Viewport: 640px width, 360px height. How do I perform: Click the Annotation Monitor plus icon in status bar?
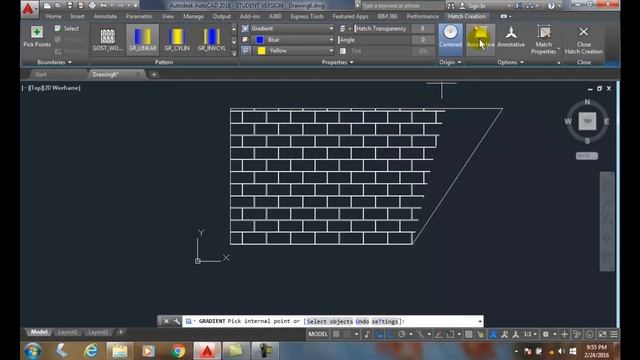(x=564, y=334)
